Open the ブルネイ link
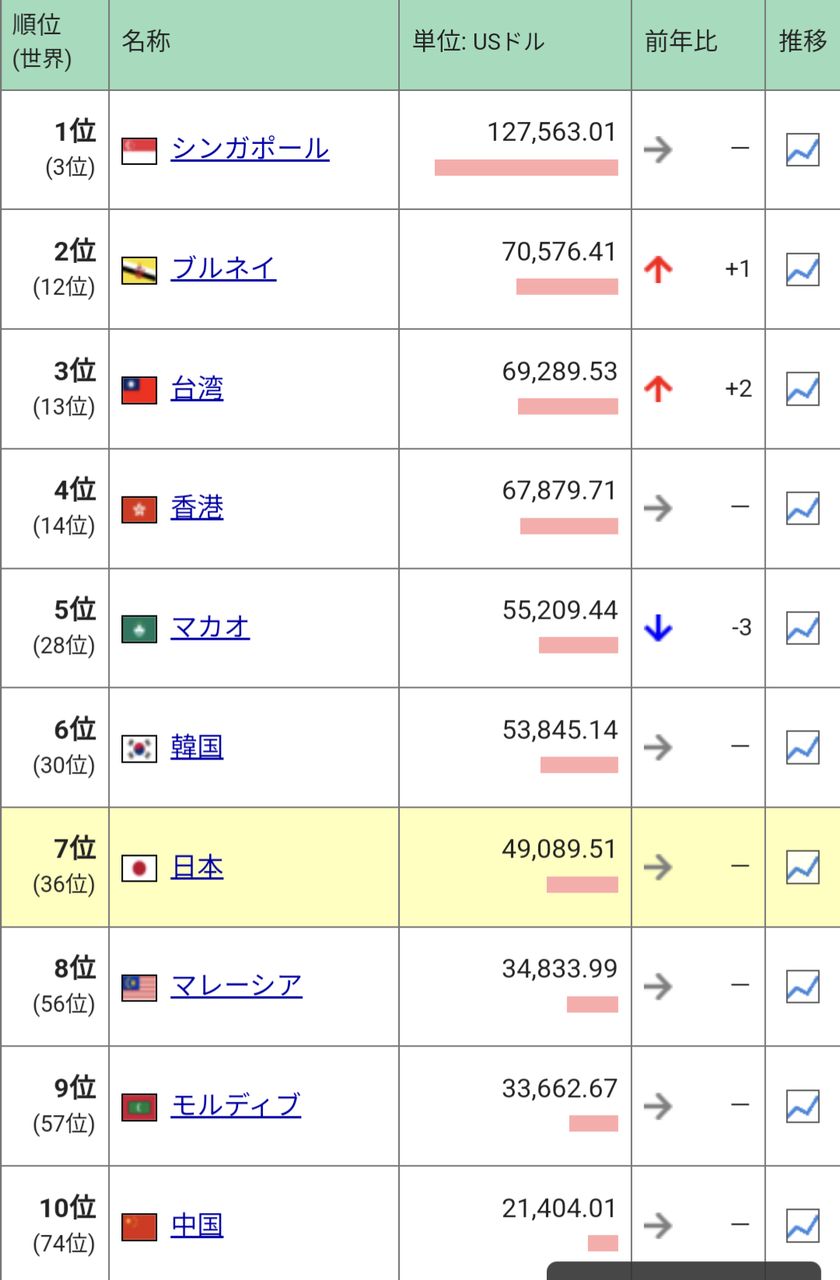This screenshot has width=840, height=1280. tap(224, 268)
